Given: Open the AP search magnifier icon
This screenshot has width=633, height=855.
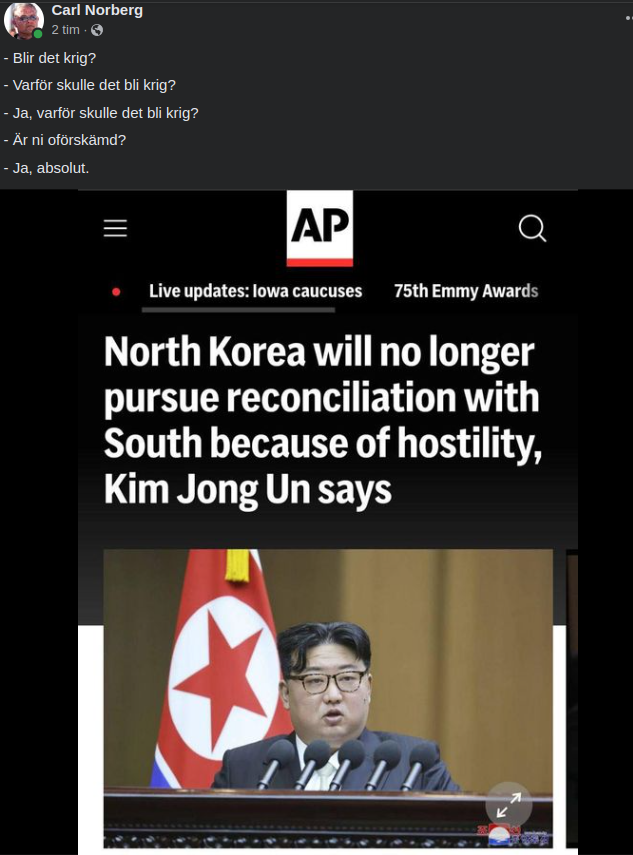Looking at the screenshot, I should click(x=532, y=228).
